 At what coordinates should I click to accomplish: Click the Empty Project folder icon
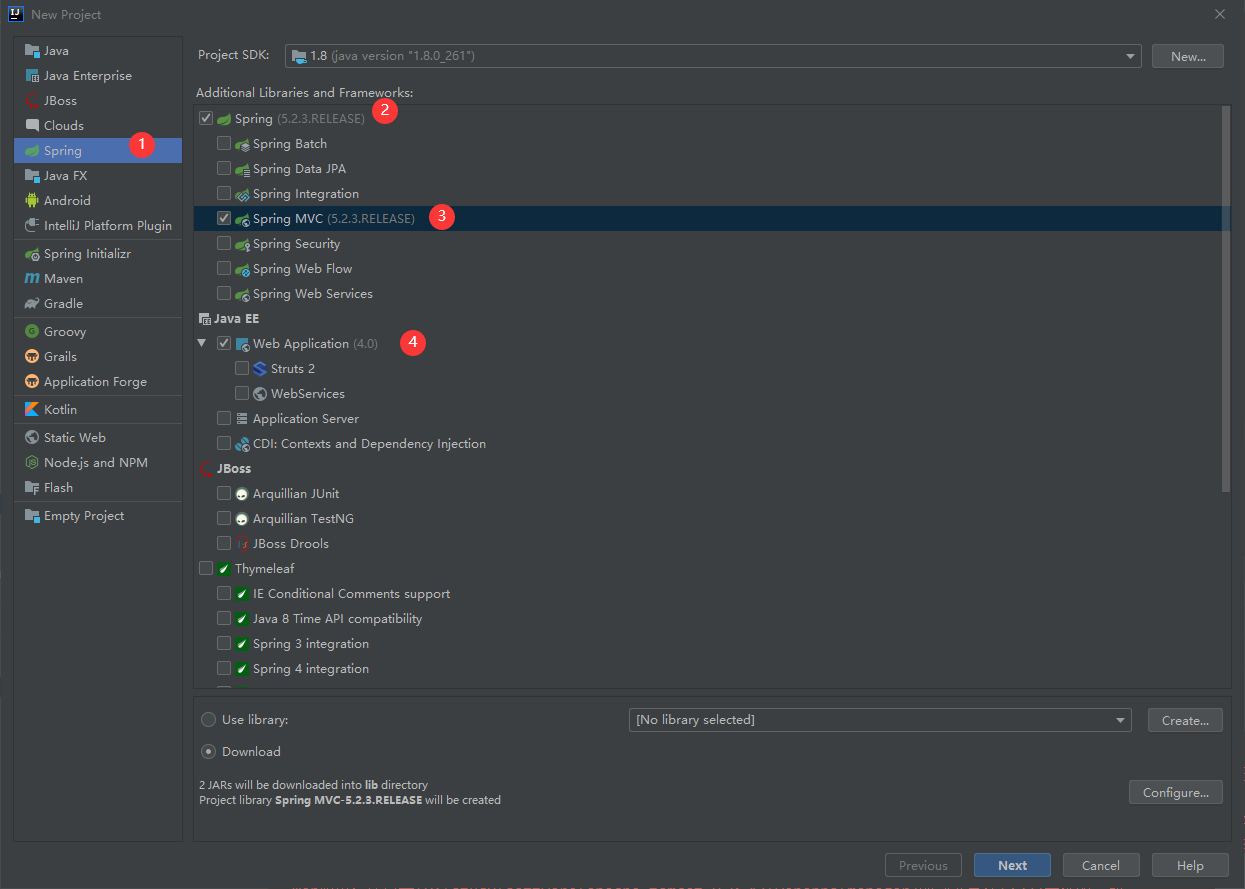coord(32,515)
